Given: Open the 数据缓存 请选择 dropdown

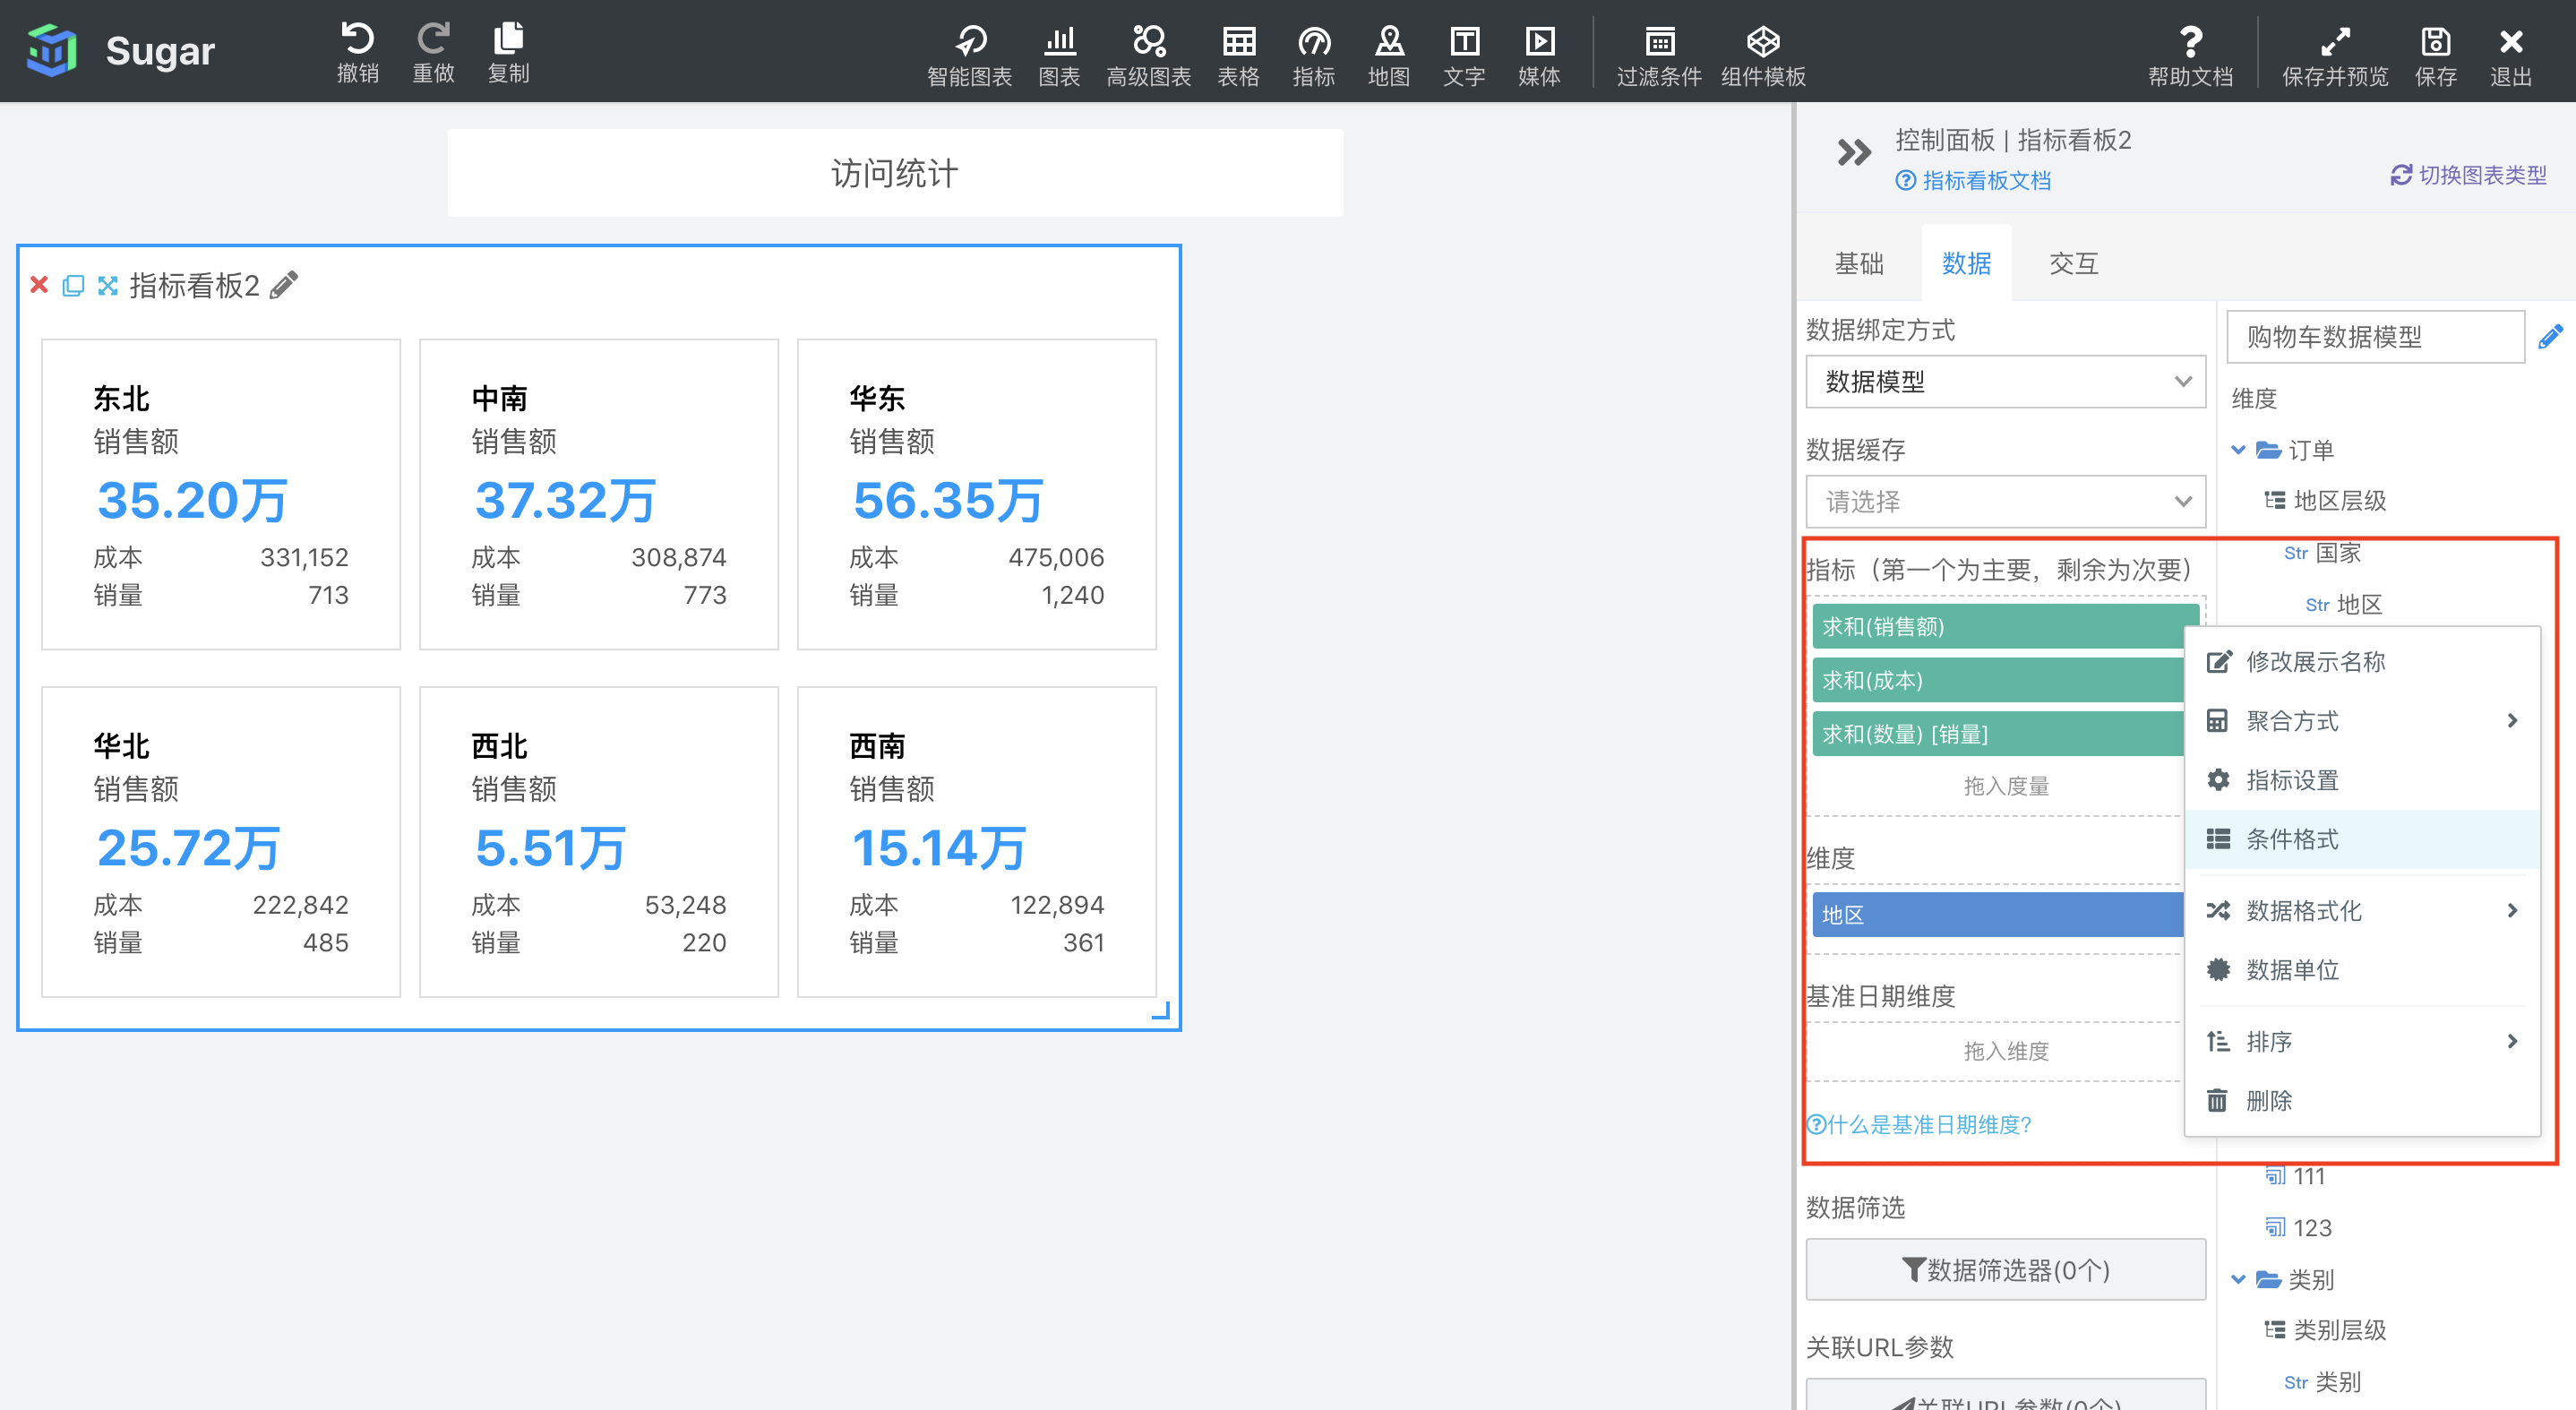Looking at the screenshot, I should [2005, 501].
